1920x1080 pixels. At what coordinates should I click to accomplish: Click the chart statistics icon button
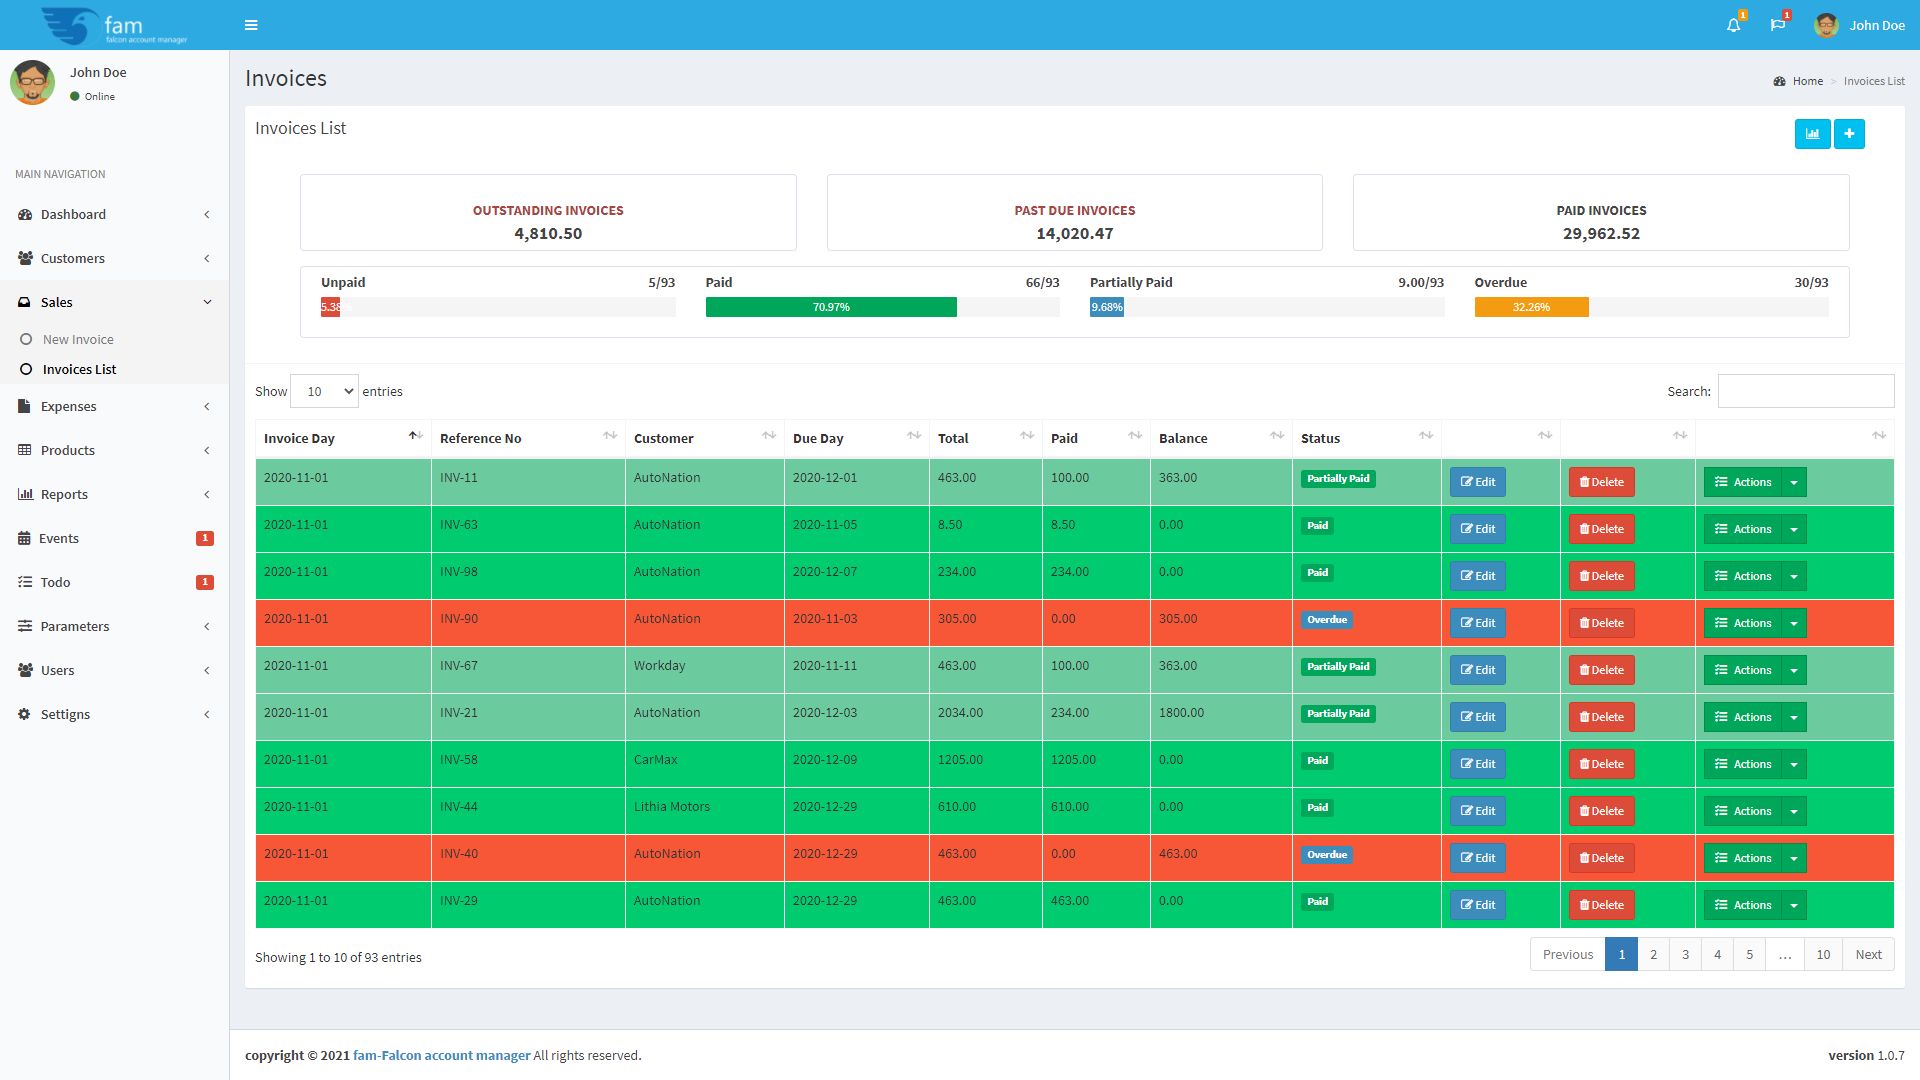click(x=1812, y=134)
